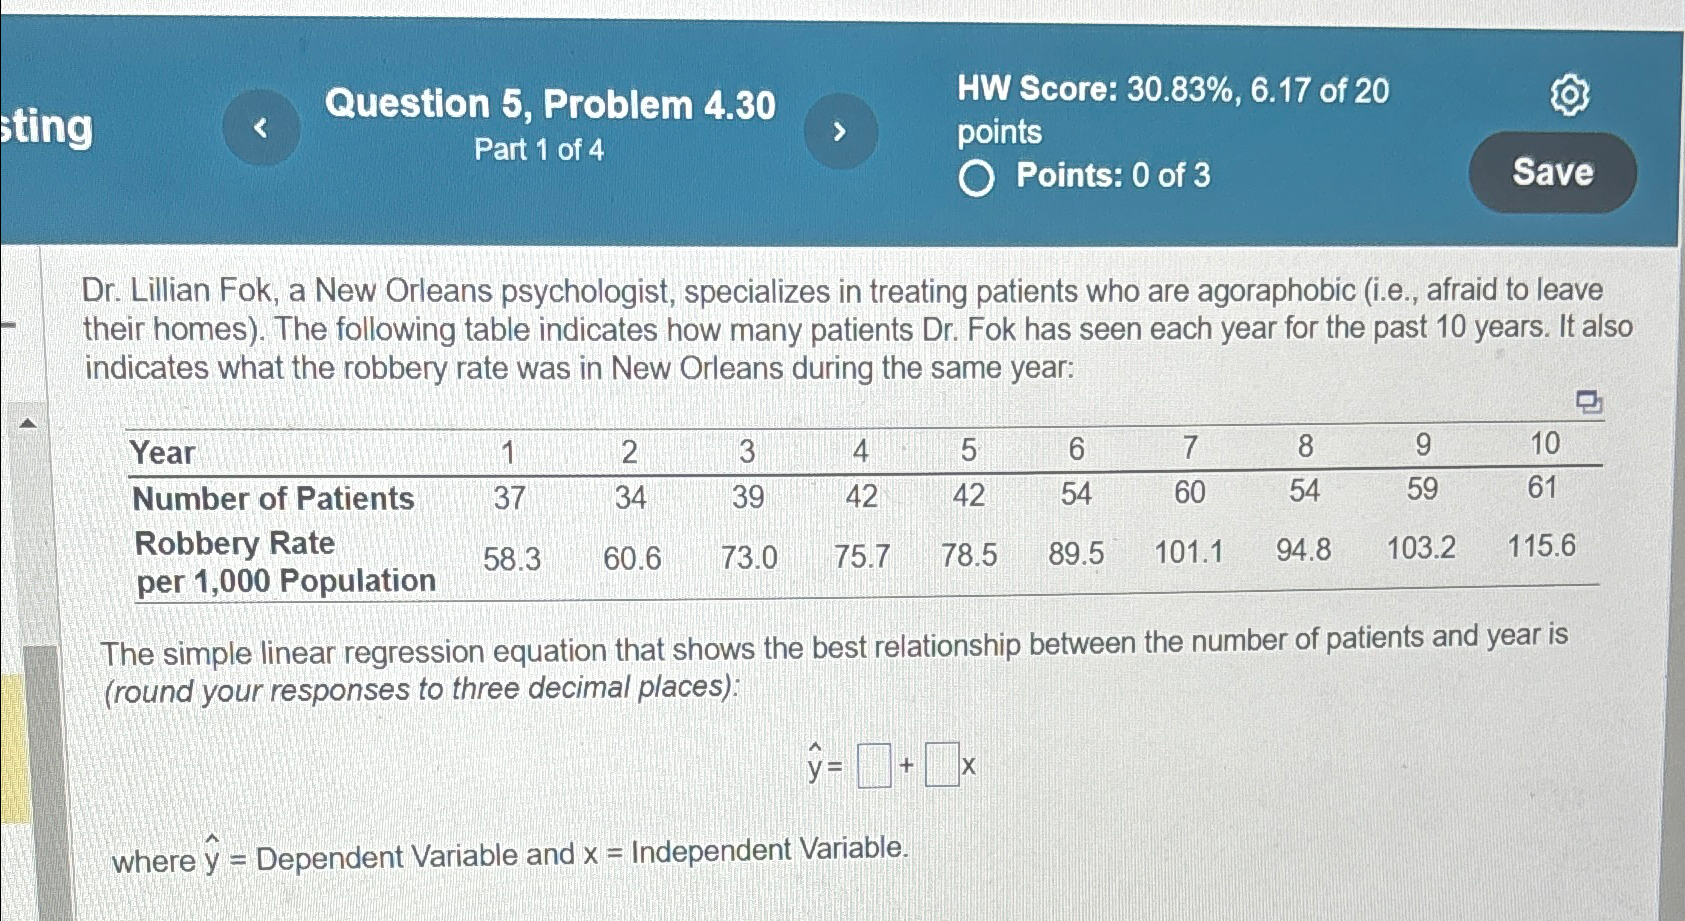Click the Save button

1551,173
